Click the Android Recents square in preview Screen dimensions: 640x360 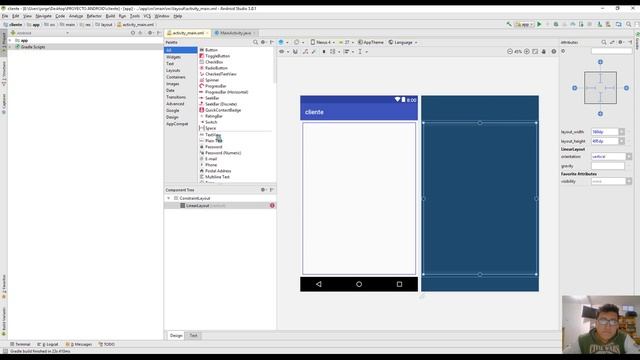pyautogui.click(x=399, y=284)
